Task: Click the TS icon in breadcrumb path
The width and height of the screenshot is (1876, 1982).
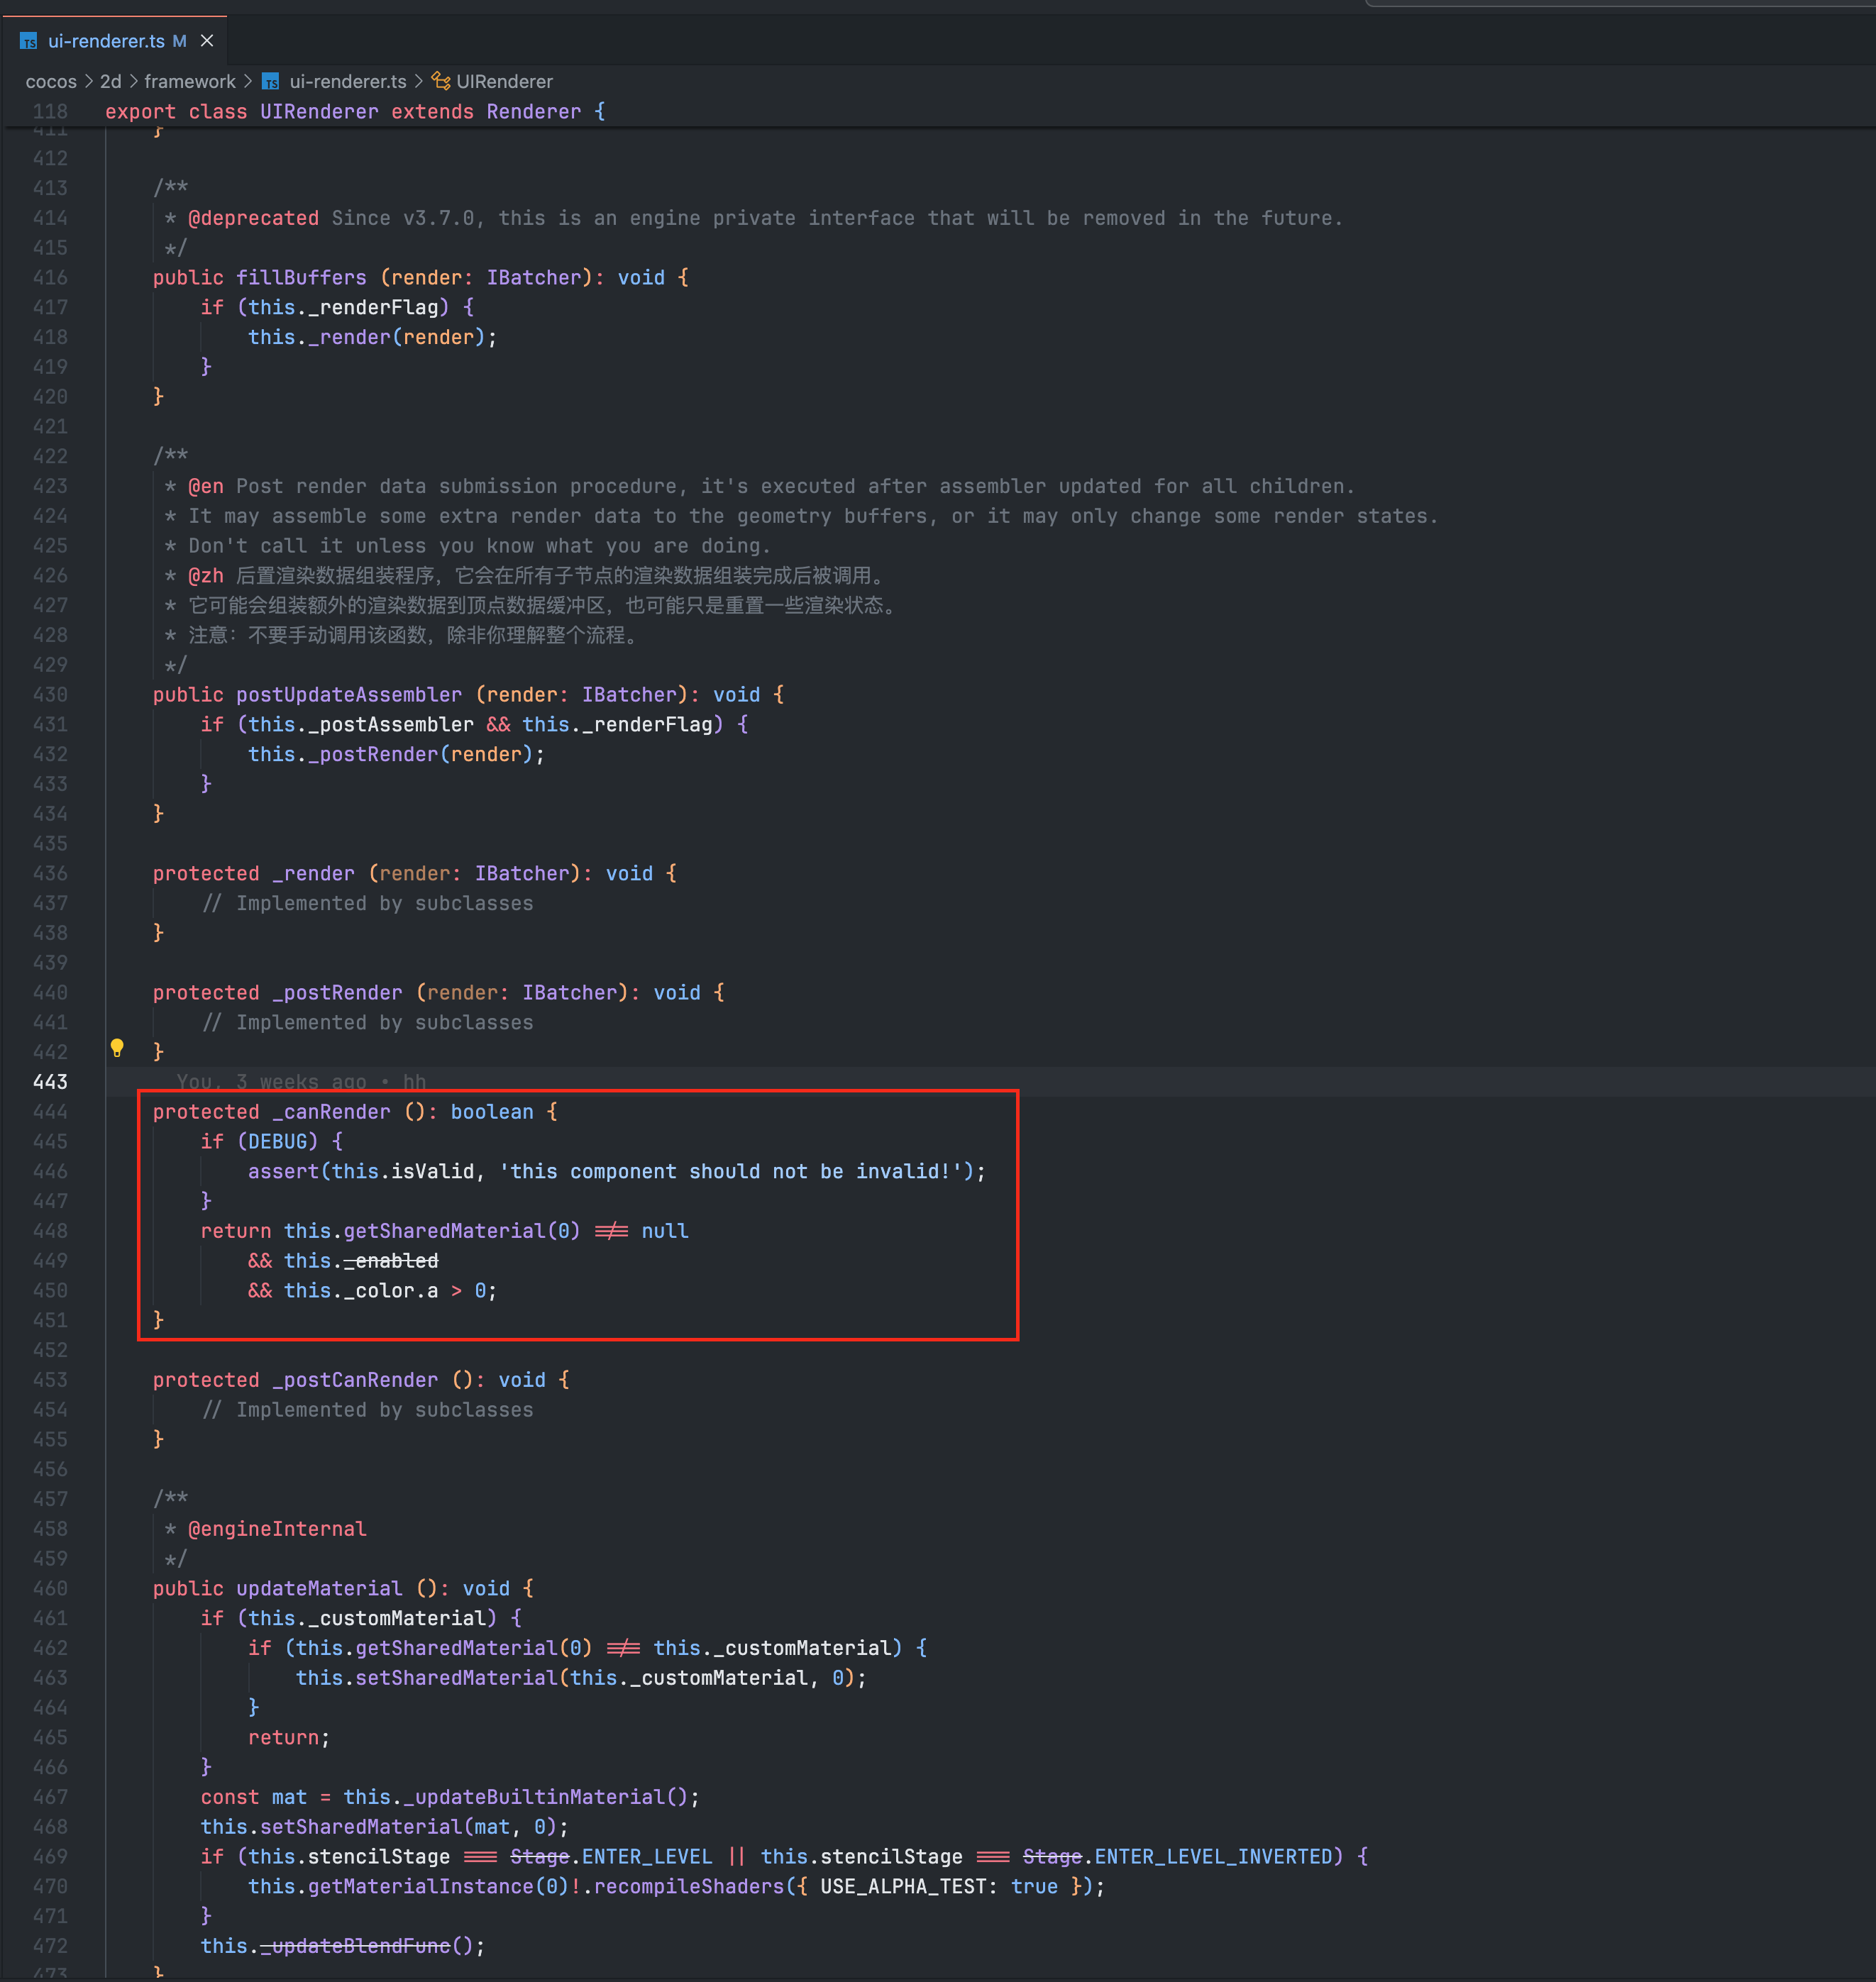Action: pos(270,82)
